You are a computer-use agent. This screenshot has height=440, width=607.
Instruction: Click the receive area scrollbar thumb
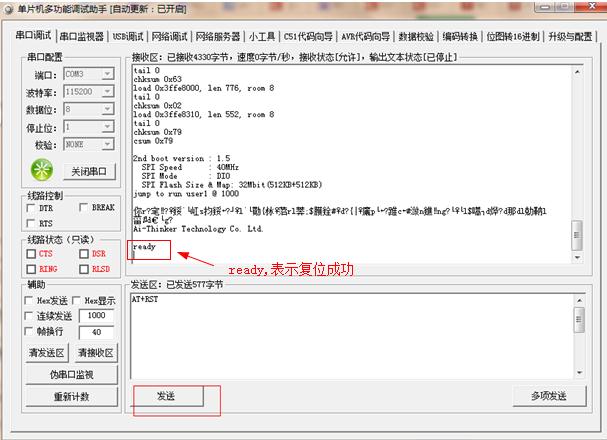point(577,235)
